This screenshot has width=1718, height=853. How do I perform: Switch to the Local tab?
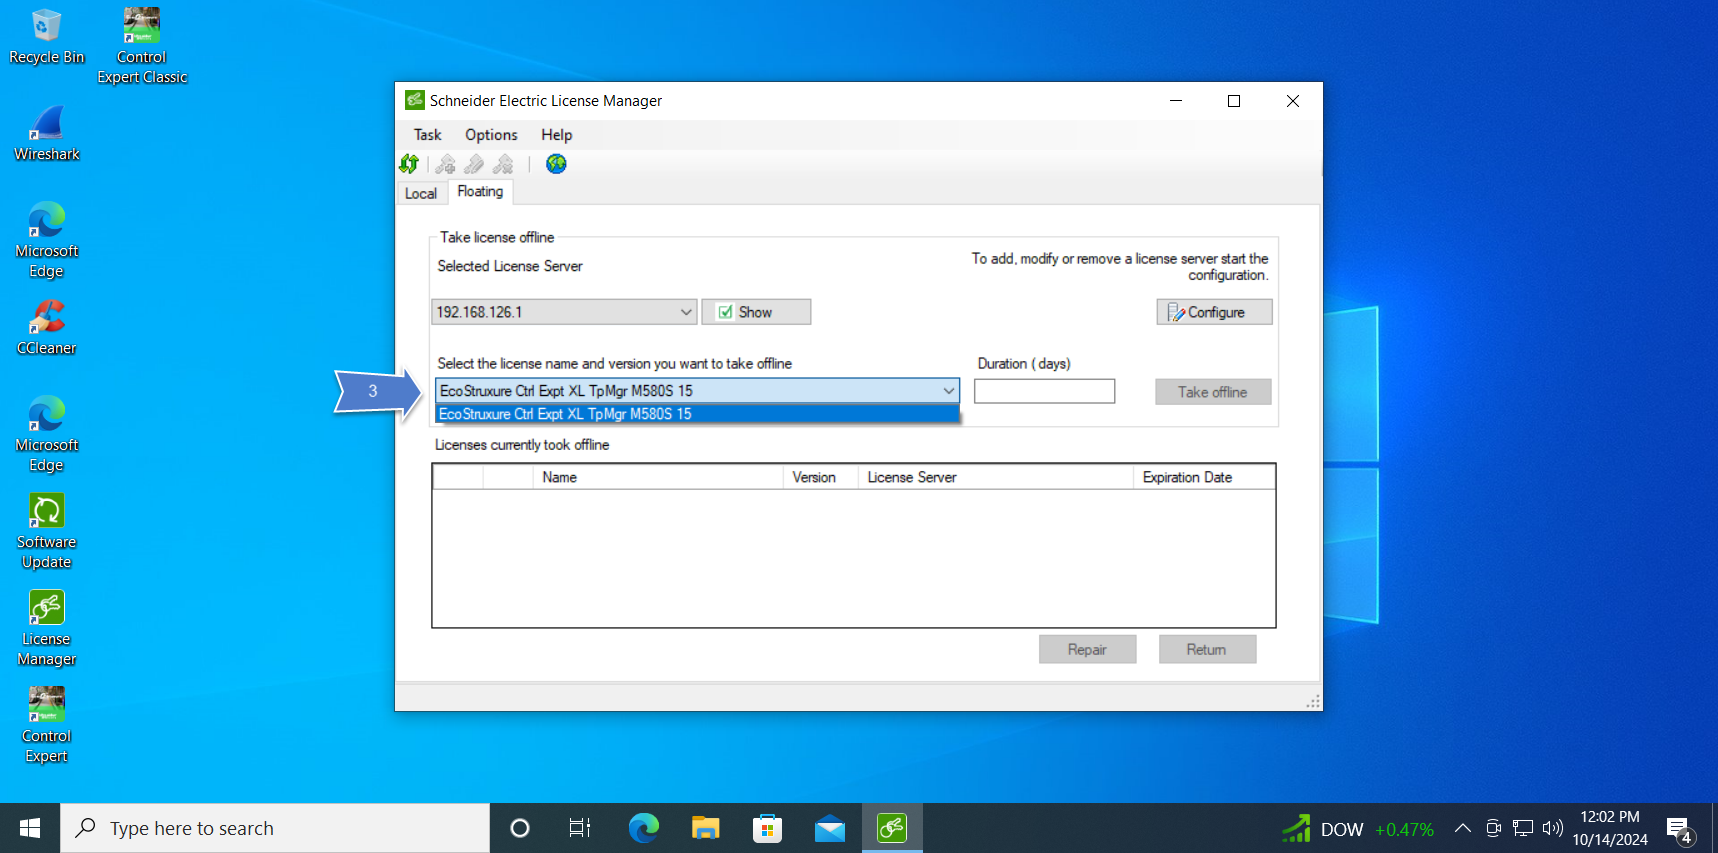pyautogui.click(x=421, y=194)
